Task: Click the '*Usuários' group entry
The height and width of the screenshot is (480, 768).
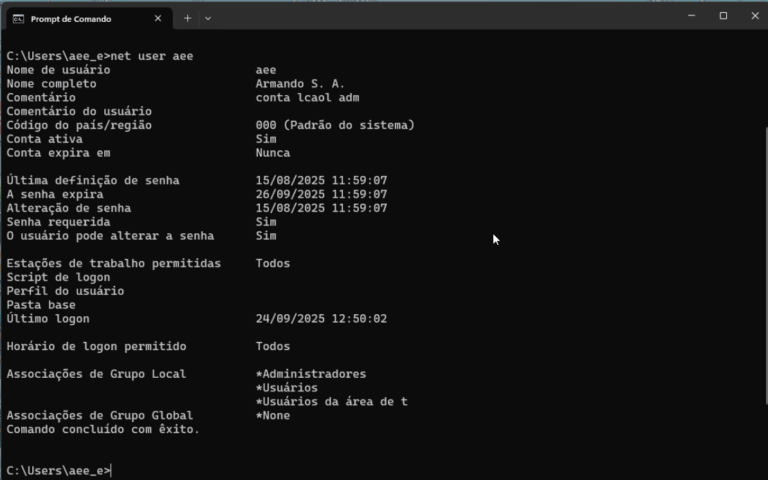Action: point(287,388)
